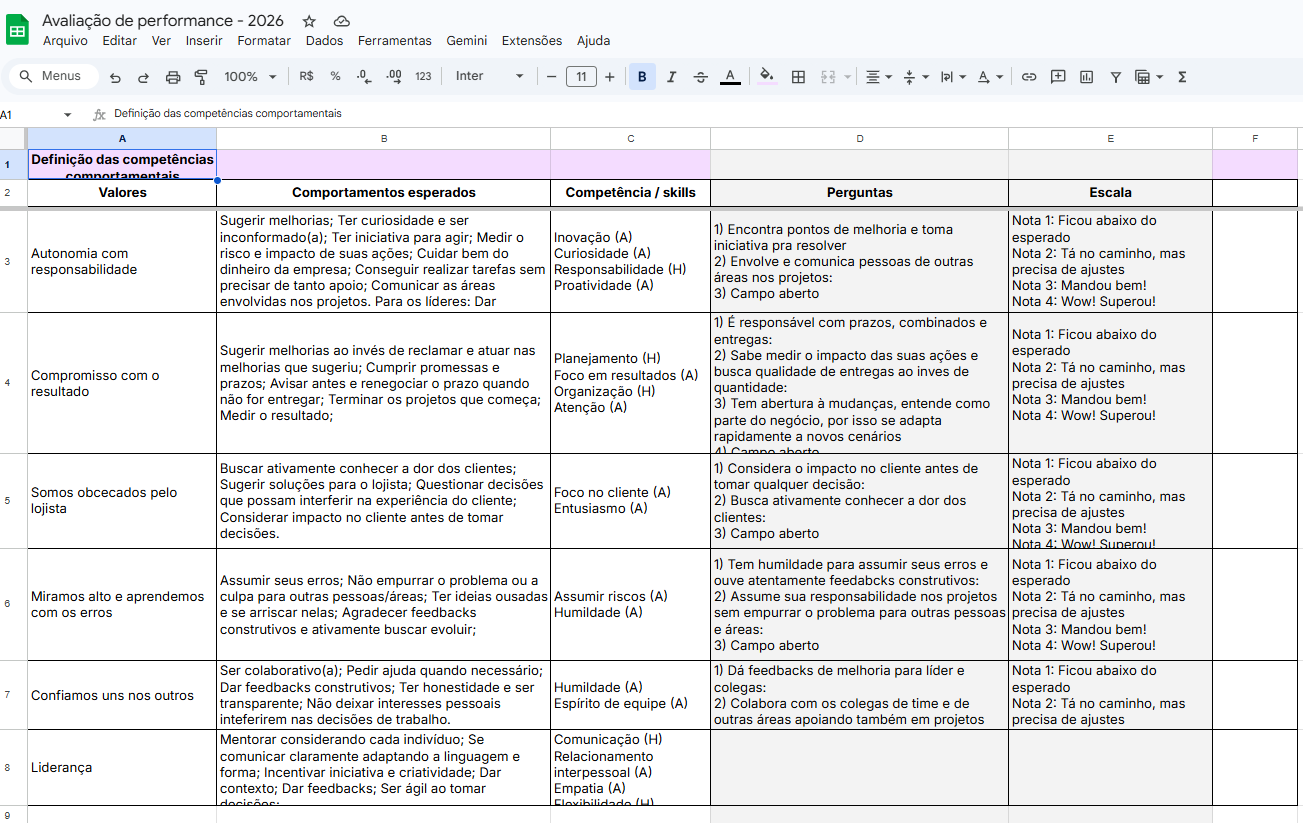This screenshot has height=823, width=1303.
Task: Select the 'Competência / skills' header cell
Action: (x=631, y=192)
